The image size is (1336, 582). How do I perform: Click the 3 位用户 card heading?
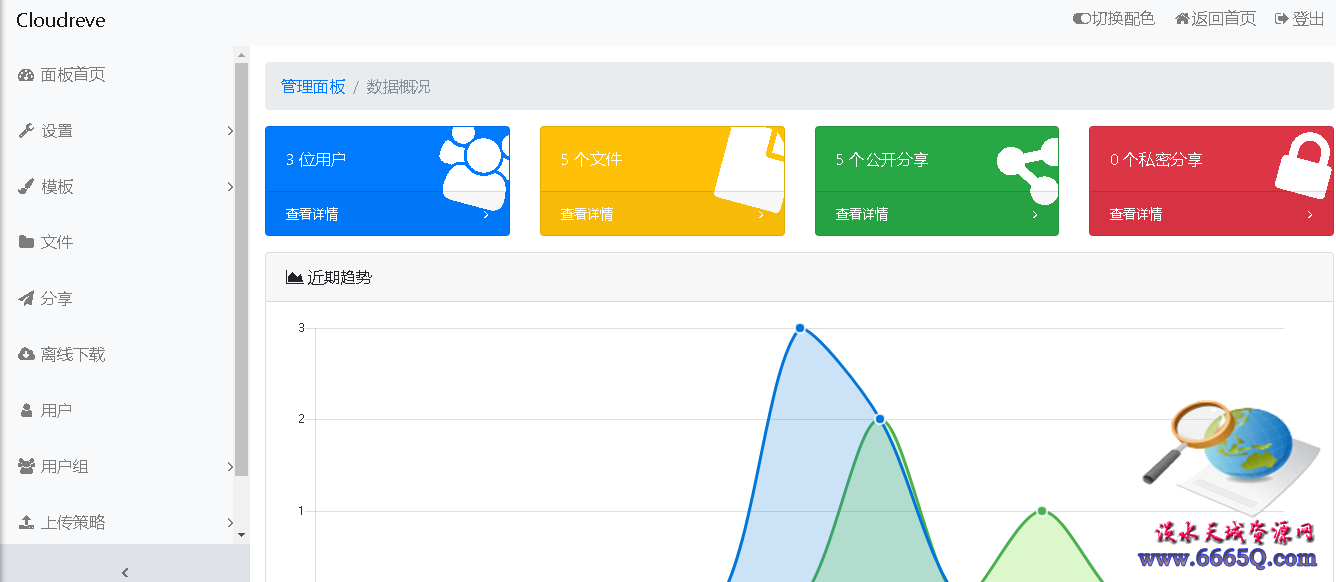pyautogui.click(x=316, y=159)
